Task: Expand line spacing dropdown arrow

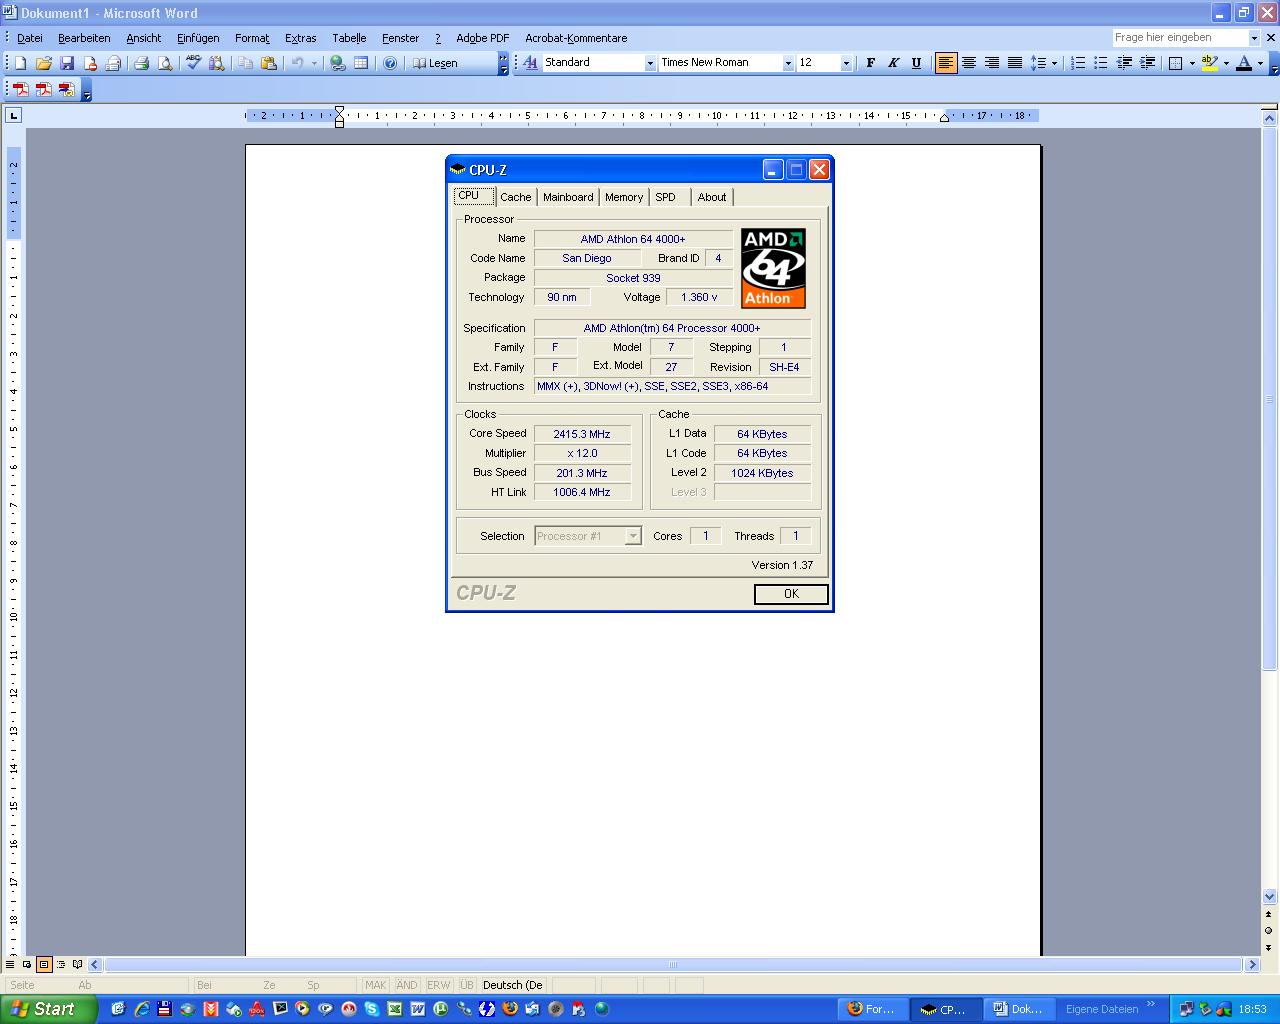Action: point(1054,63)
